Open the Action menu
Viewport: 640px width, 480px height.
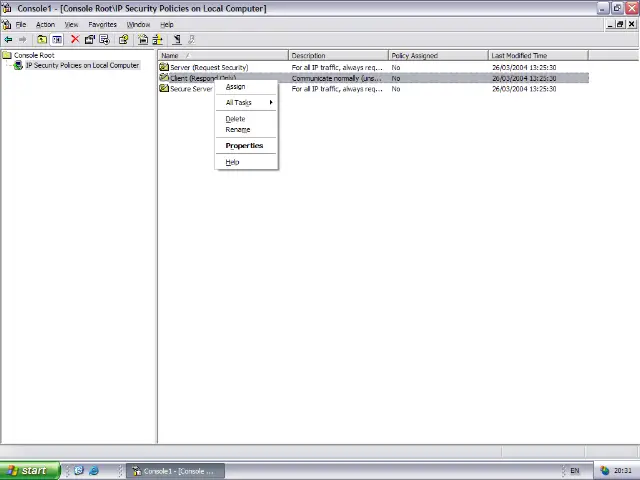point(45,24)
